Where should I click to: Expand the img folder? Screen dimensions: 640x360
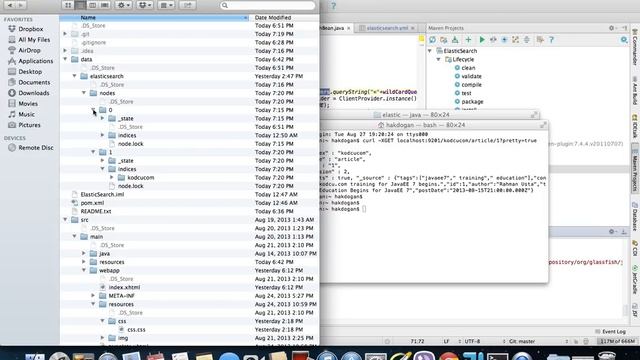point(102,338)
